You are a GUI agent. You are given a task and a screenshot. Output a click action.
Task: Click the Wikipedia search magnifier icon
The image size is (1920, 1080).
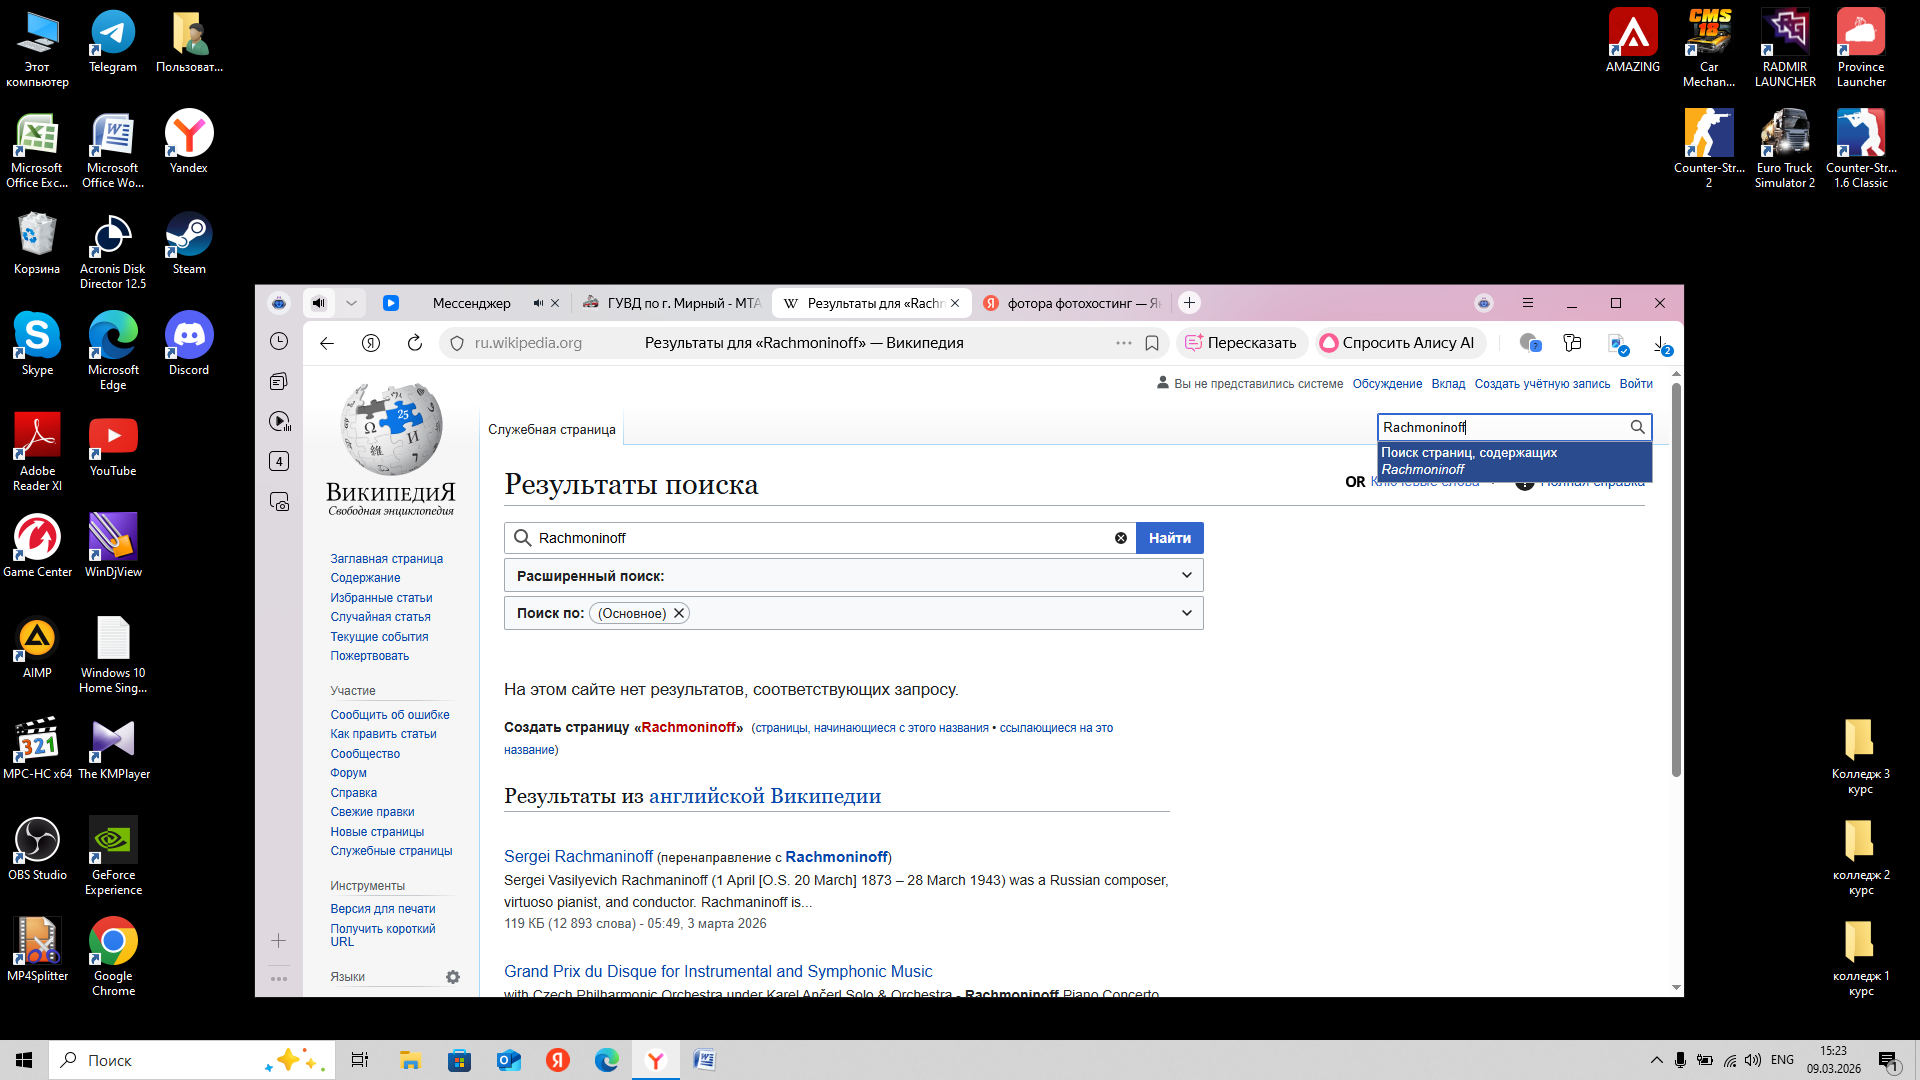point(1637,427)
